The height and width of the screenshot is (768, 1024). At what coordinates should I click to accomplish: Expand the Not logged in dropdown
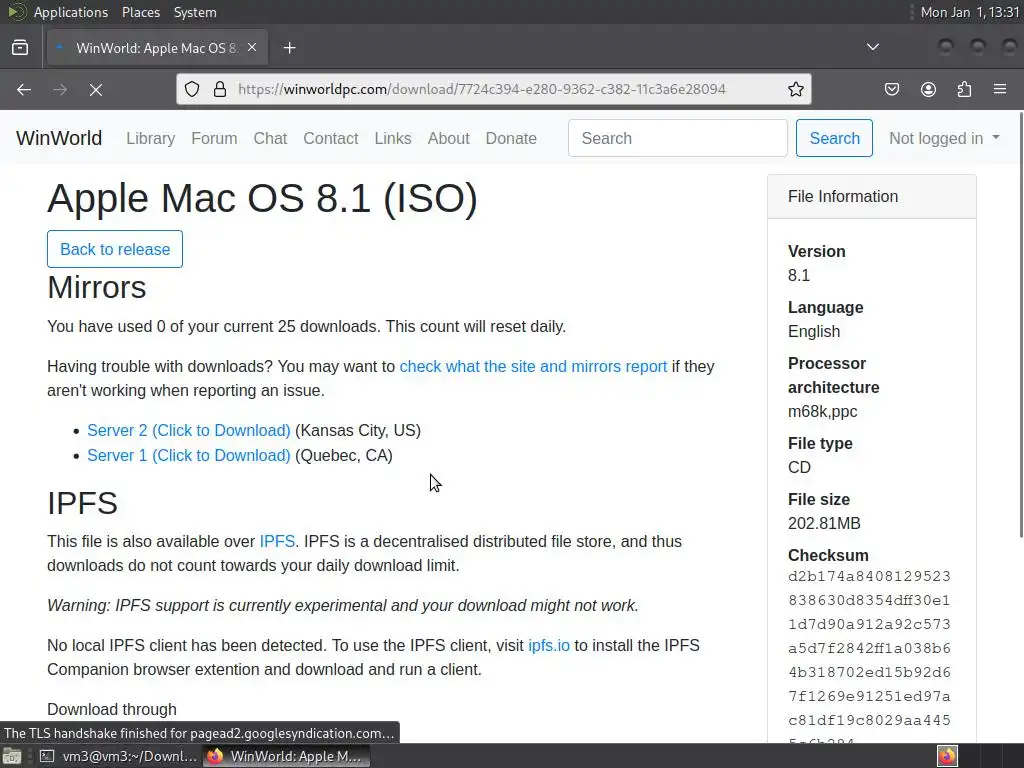(x=944, y=138)
